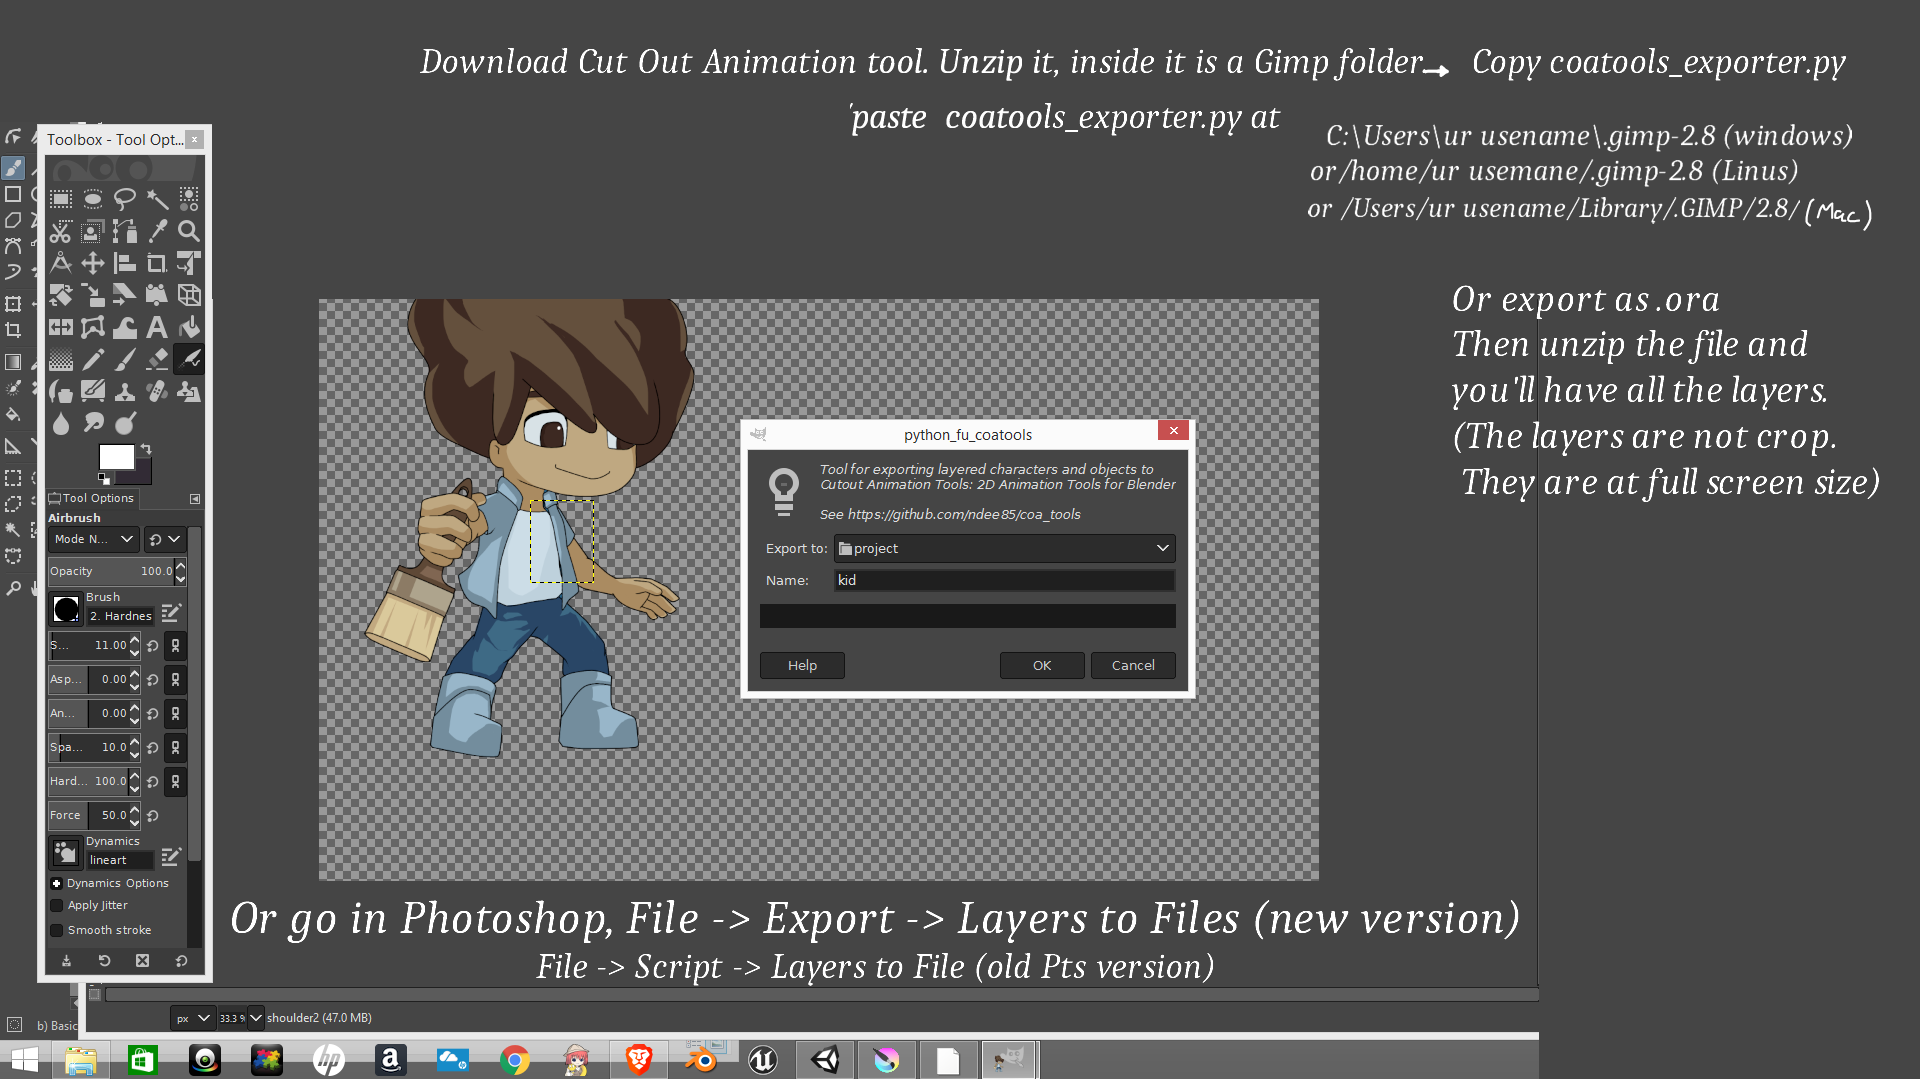This screenshot has height=1079, width=1920.
Task: Edit the brush using the Brush edit icon
Action: (x=171, y=612)
